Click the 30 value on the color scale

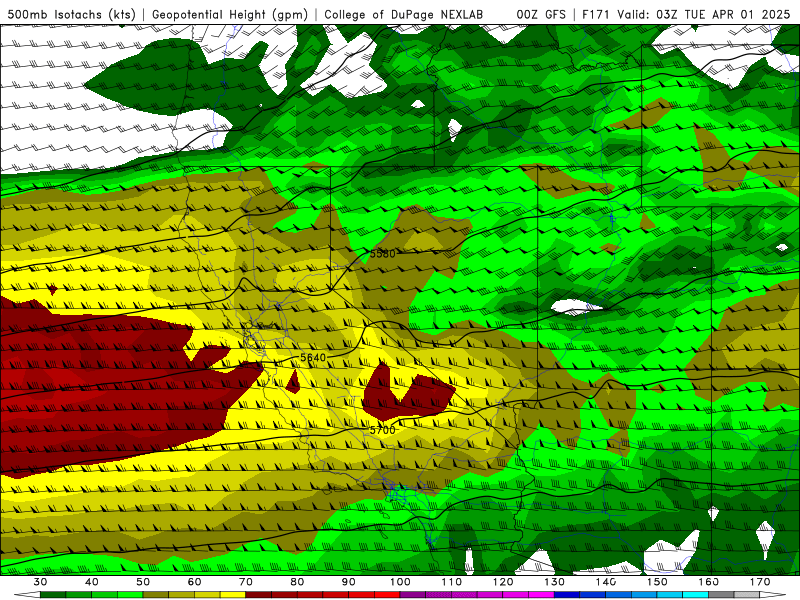(40, 582)
